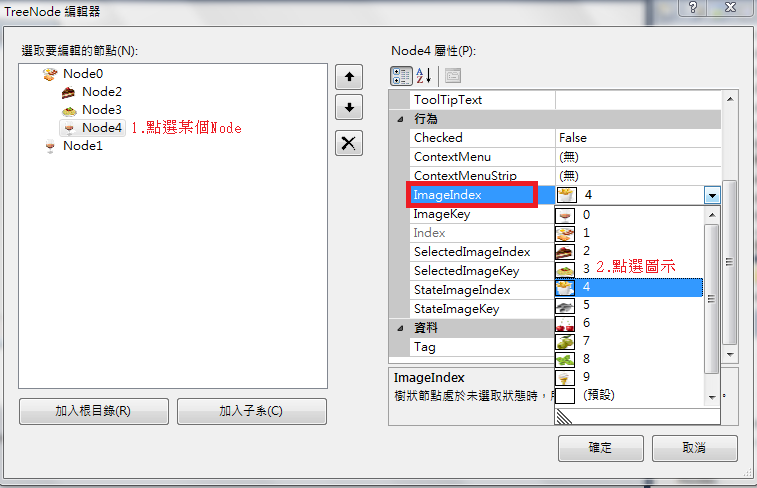Pick the cake image at index 2
Screen dimensions: 757x488
coord(629,251)
